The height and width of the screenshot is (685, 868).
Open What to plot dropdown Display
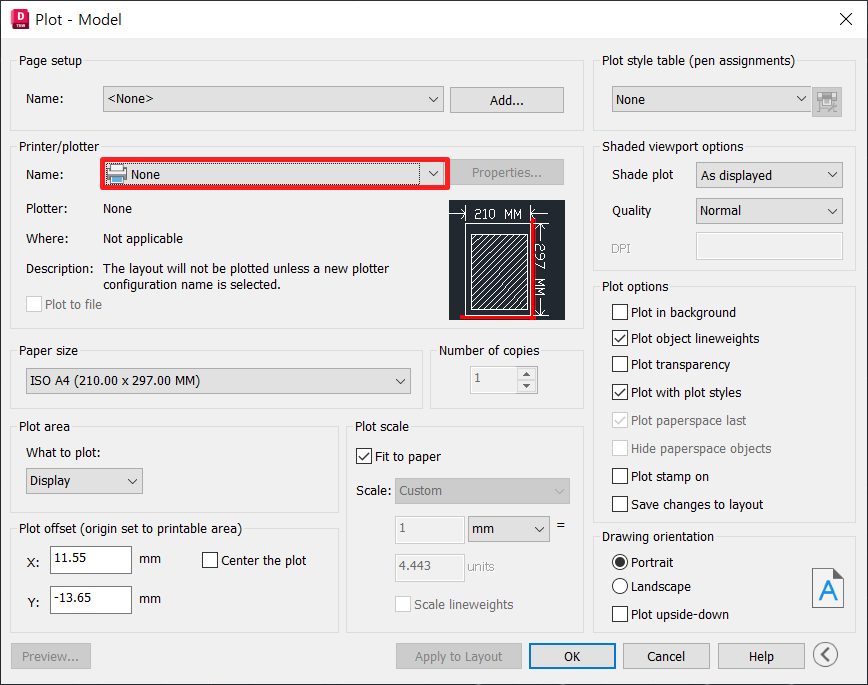tap(84, 481)
